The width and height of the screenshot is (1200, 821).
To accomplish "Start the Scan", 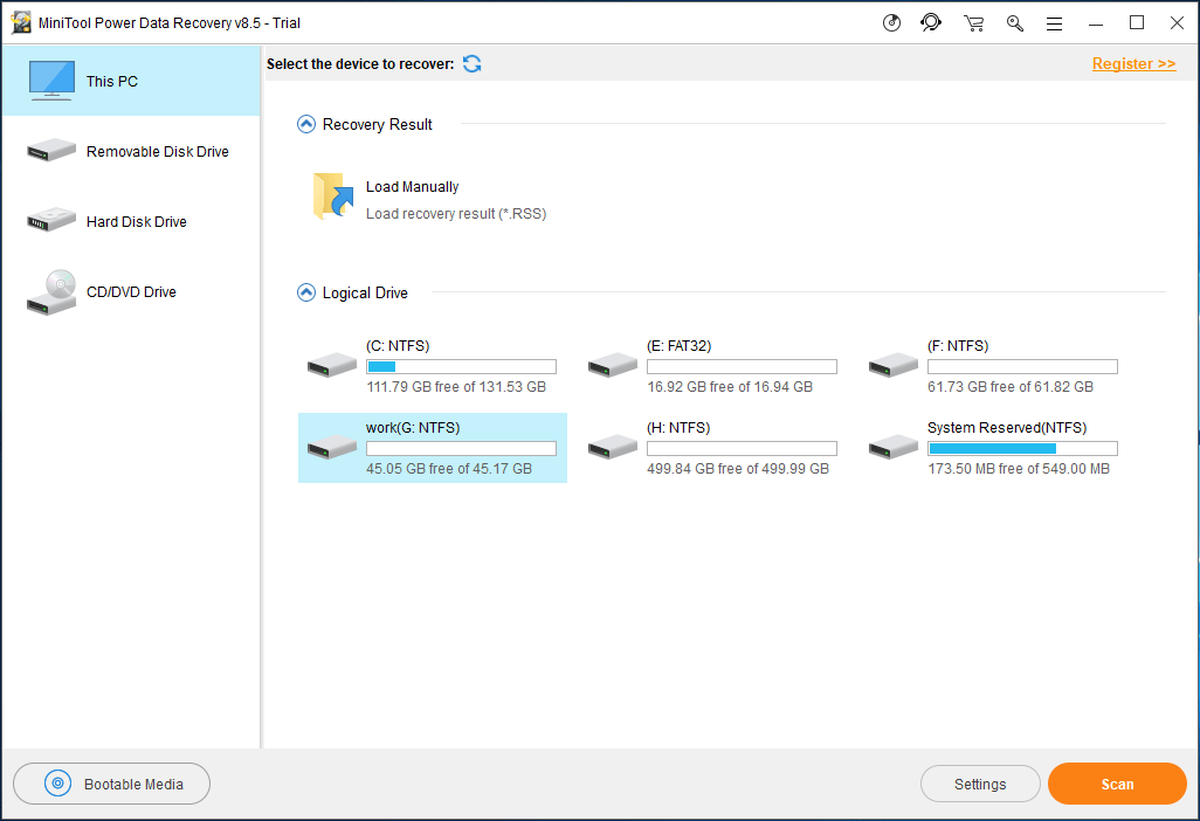I will pos(1117,784).
